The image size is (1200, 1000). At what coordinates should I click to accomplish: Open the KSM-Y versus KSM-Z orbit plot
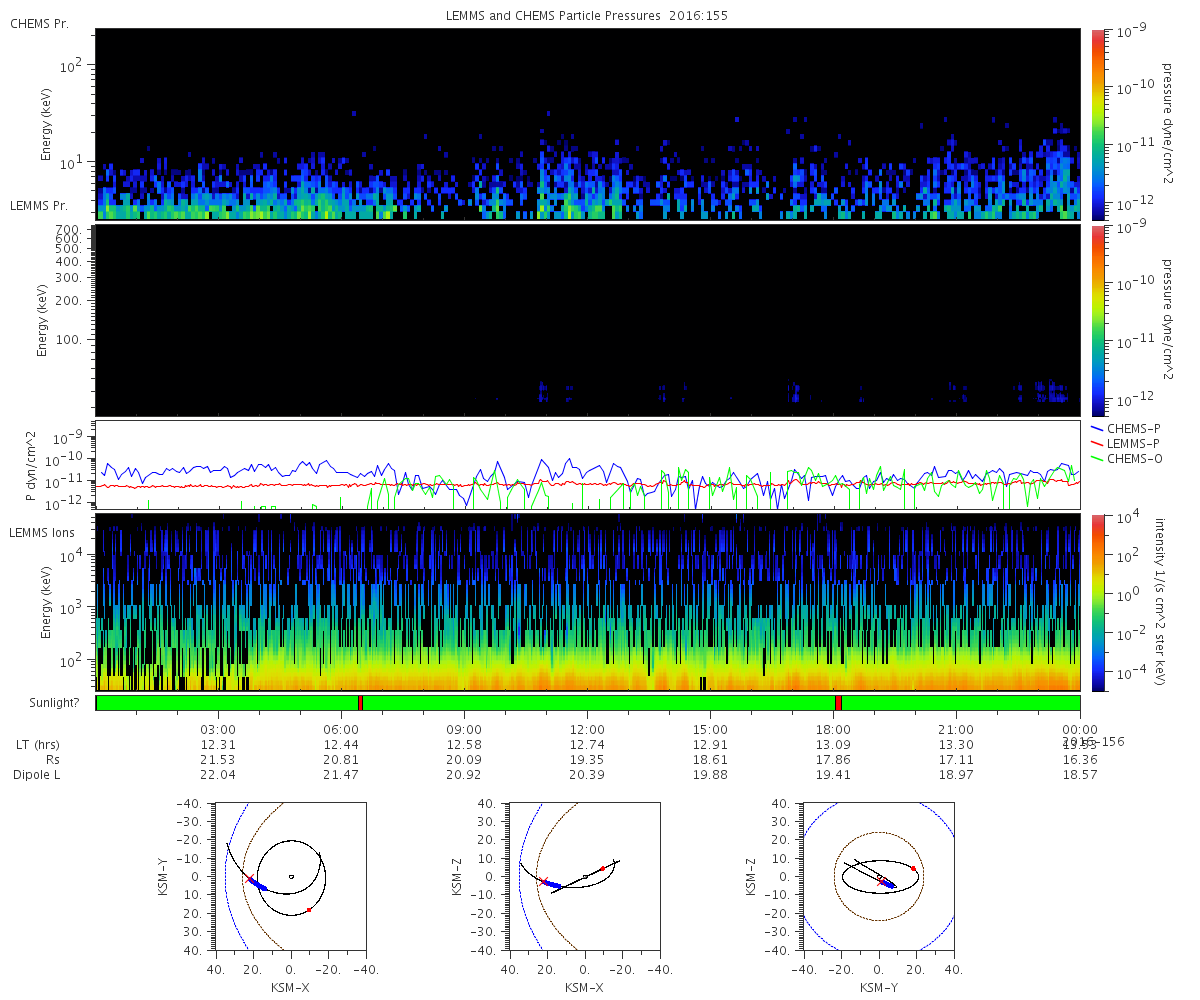click(878, 876)
